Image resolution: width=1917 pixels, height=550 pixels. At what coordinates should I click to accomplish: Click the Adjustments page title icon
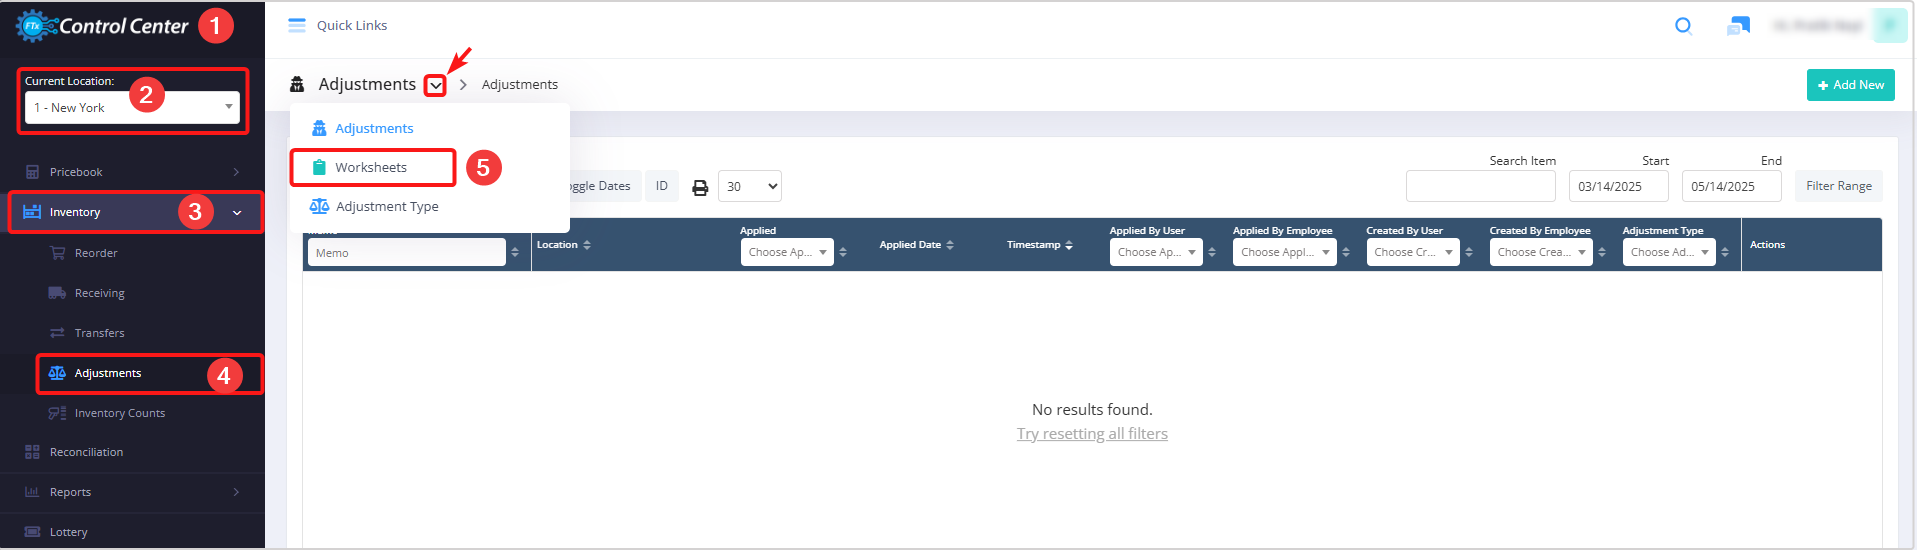(297, 84)
